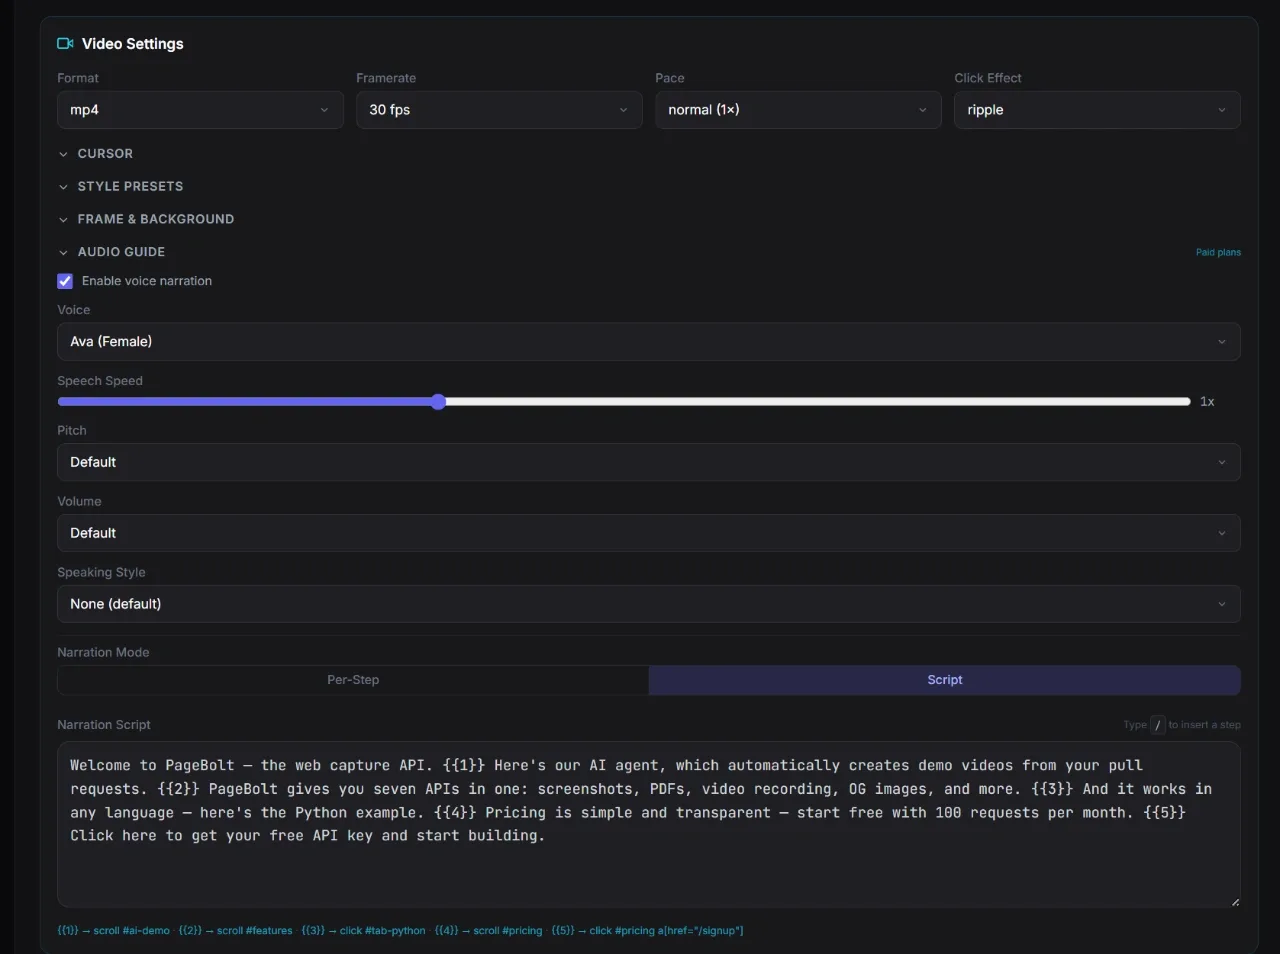Click the 'Narration Script' label
The width and height of the screenshot is (1280, 954).
104,725
